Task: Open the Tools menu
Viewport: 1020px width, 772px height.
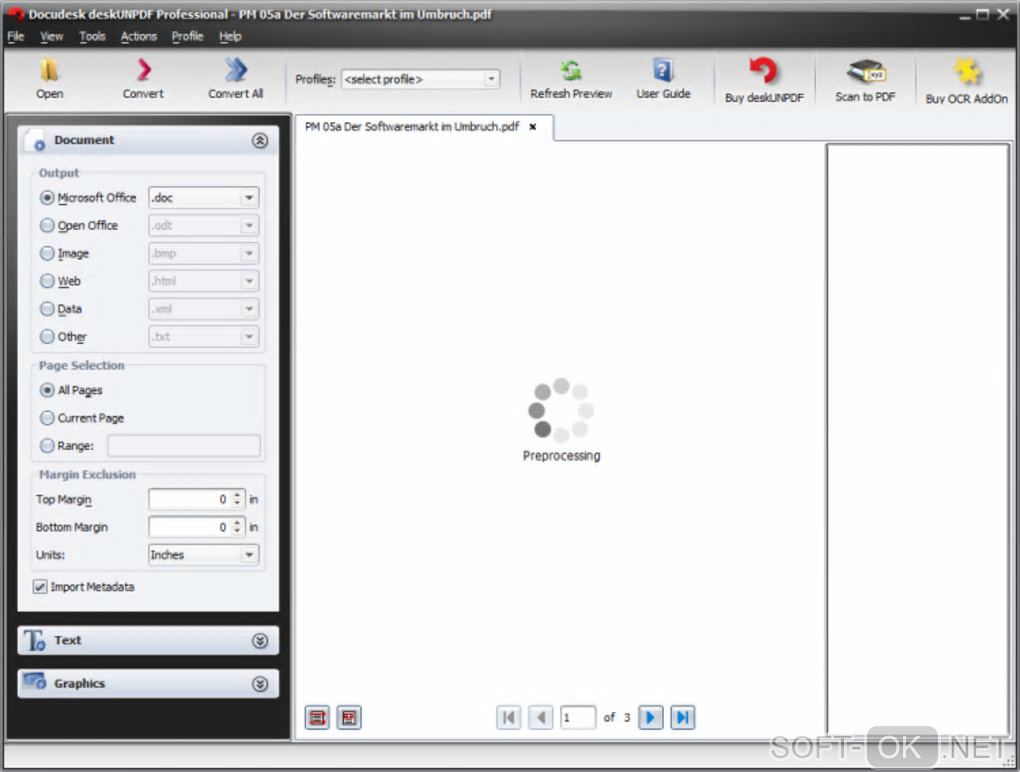Action: (92, 36)
